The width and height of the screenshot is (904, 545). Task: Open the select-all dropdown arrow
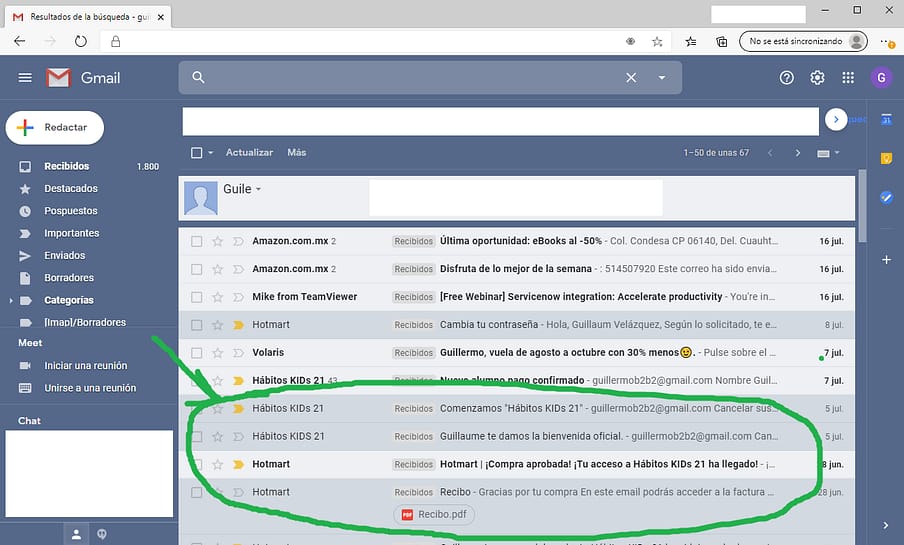(x=210, y=153)
